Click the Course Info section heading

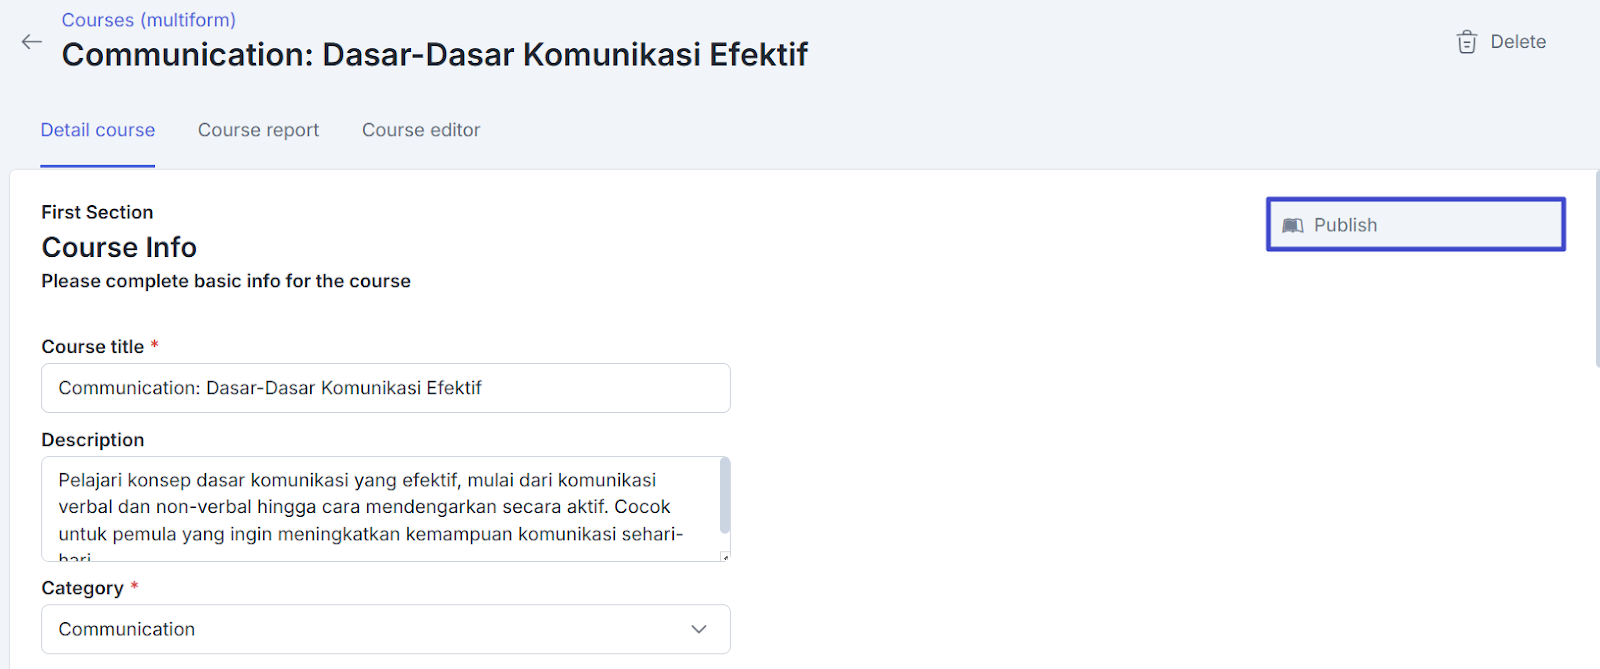point(119,247)
